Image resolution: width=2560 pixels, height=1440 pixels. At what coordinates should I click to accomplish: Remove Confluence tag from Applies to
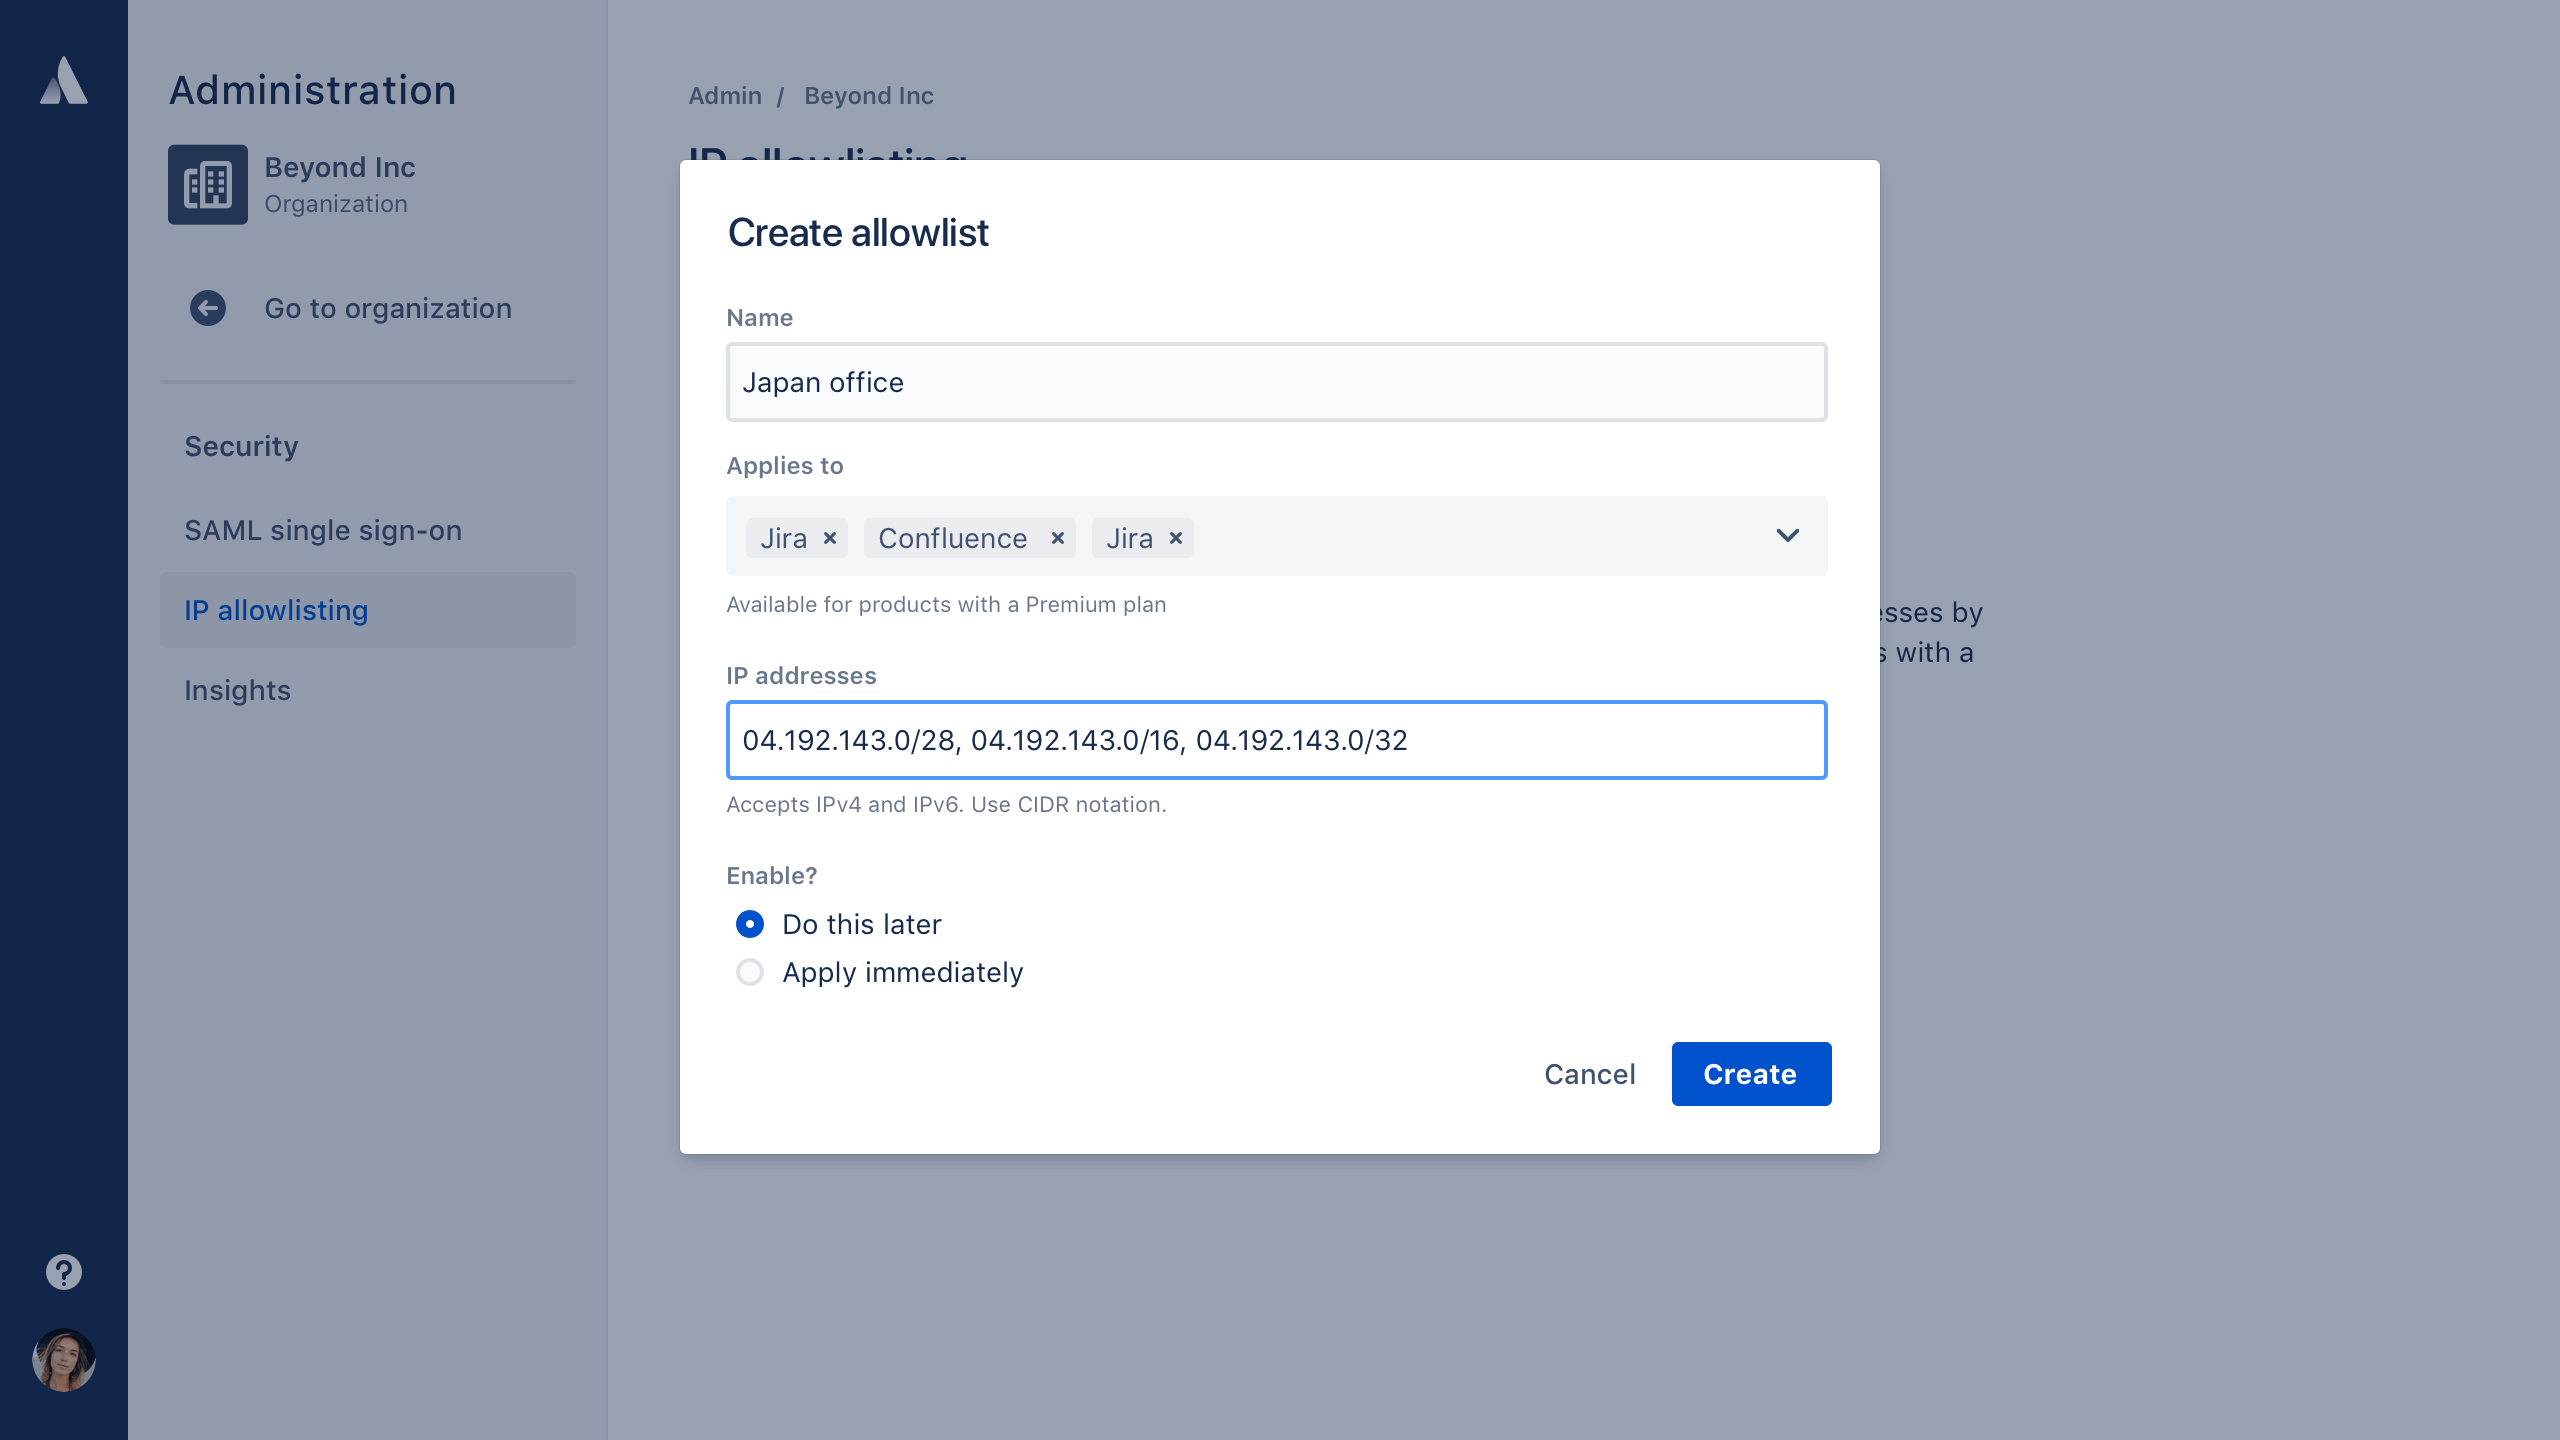coord(1057,538)
